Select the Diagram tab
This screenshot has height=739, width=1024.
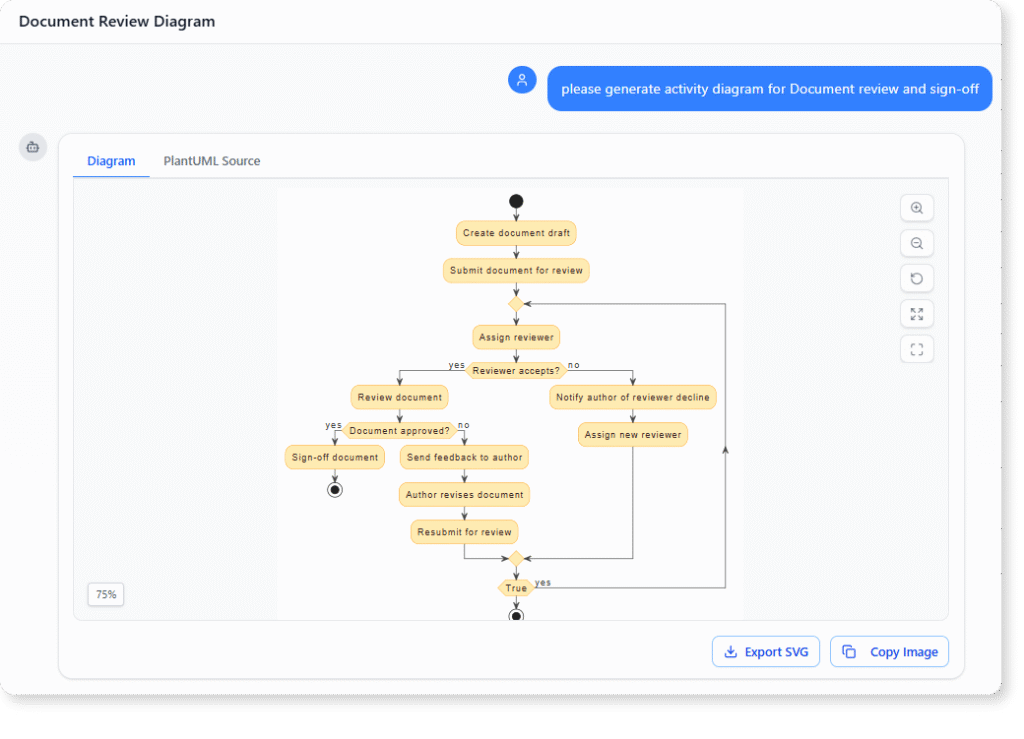pyautogui.click(x=111, y=161)
